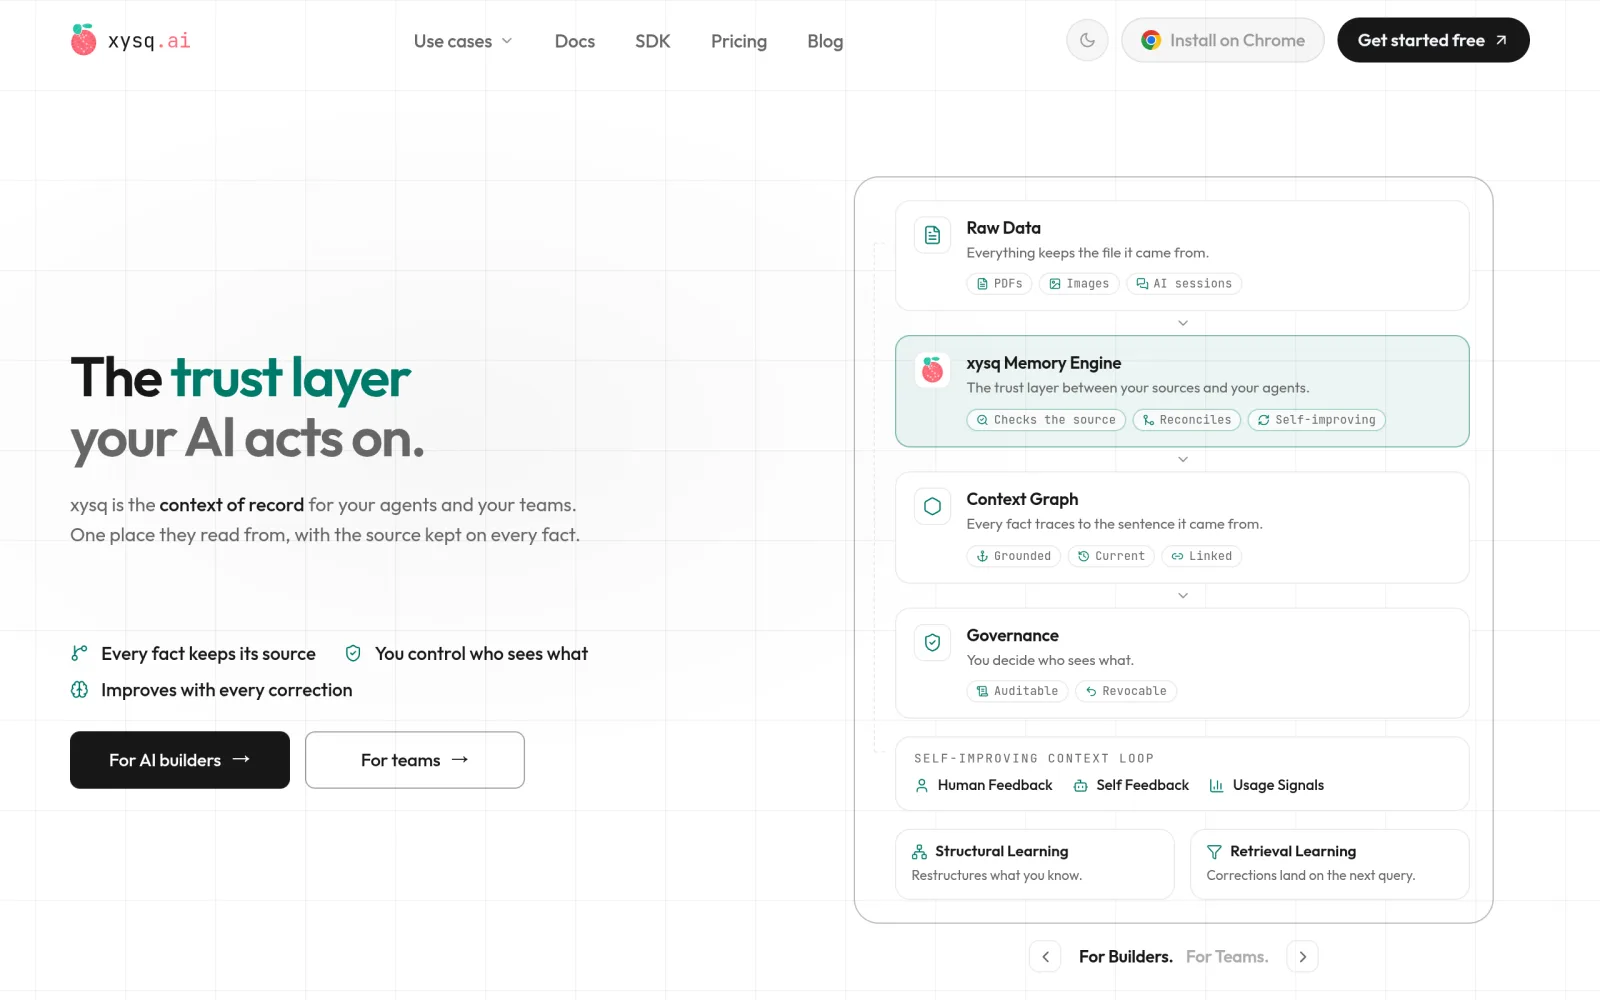Click chevron below Context Graph card
The image size is (1600, 1000).
click(1183, 595)
